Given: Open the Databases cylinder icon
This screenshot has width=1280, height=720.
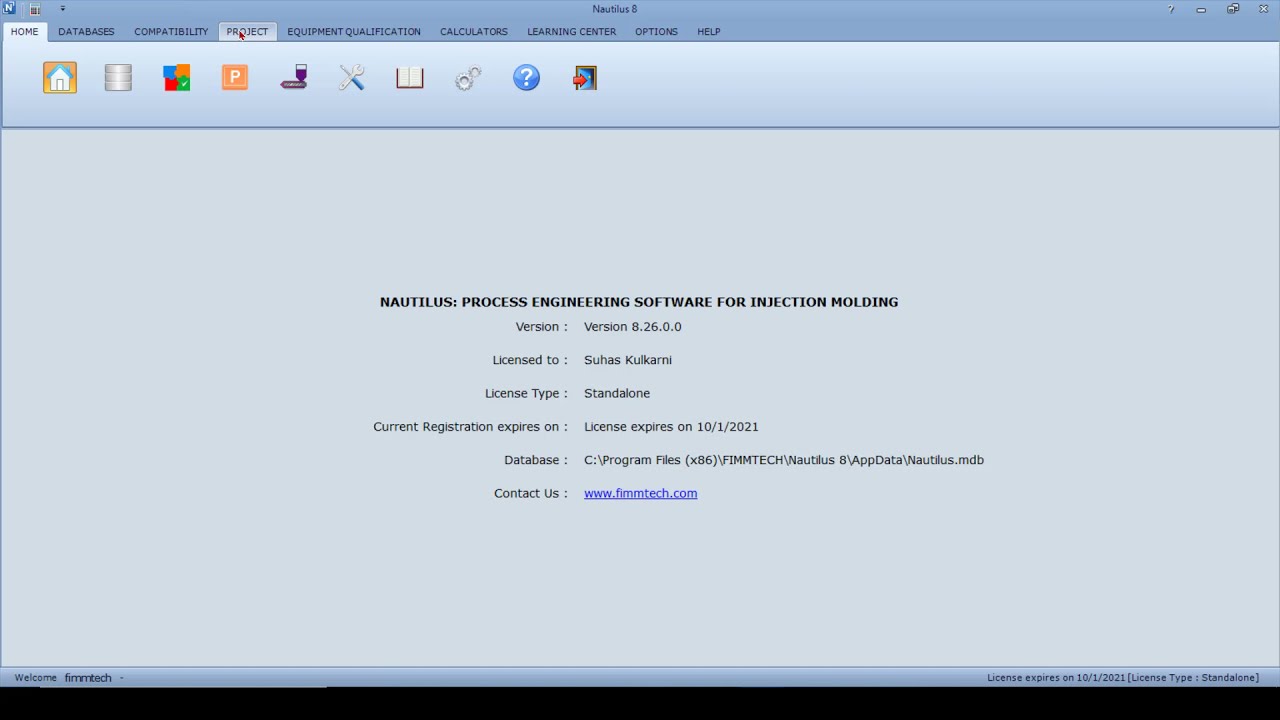Looking at the screenshot, I should (x=118, y=78).
